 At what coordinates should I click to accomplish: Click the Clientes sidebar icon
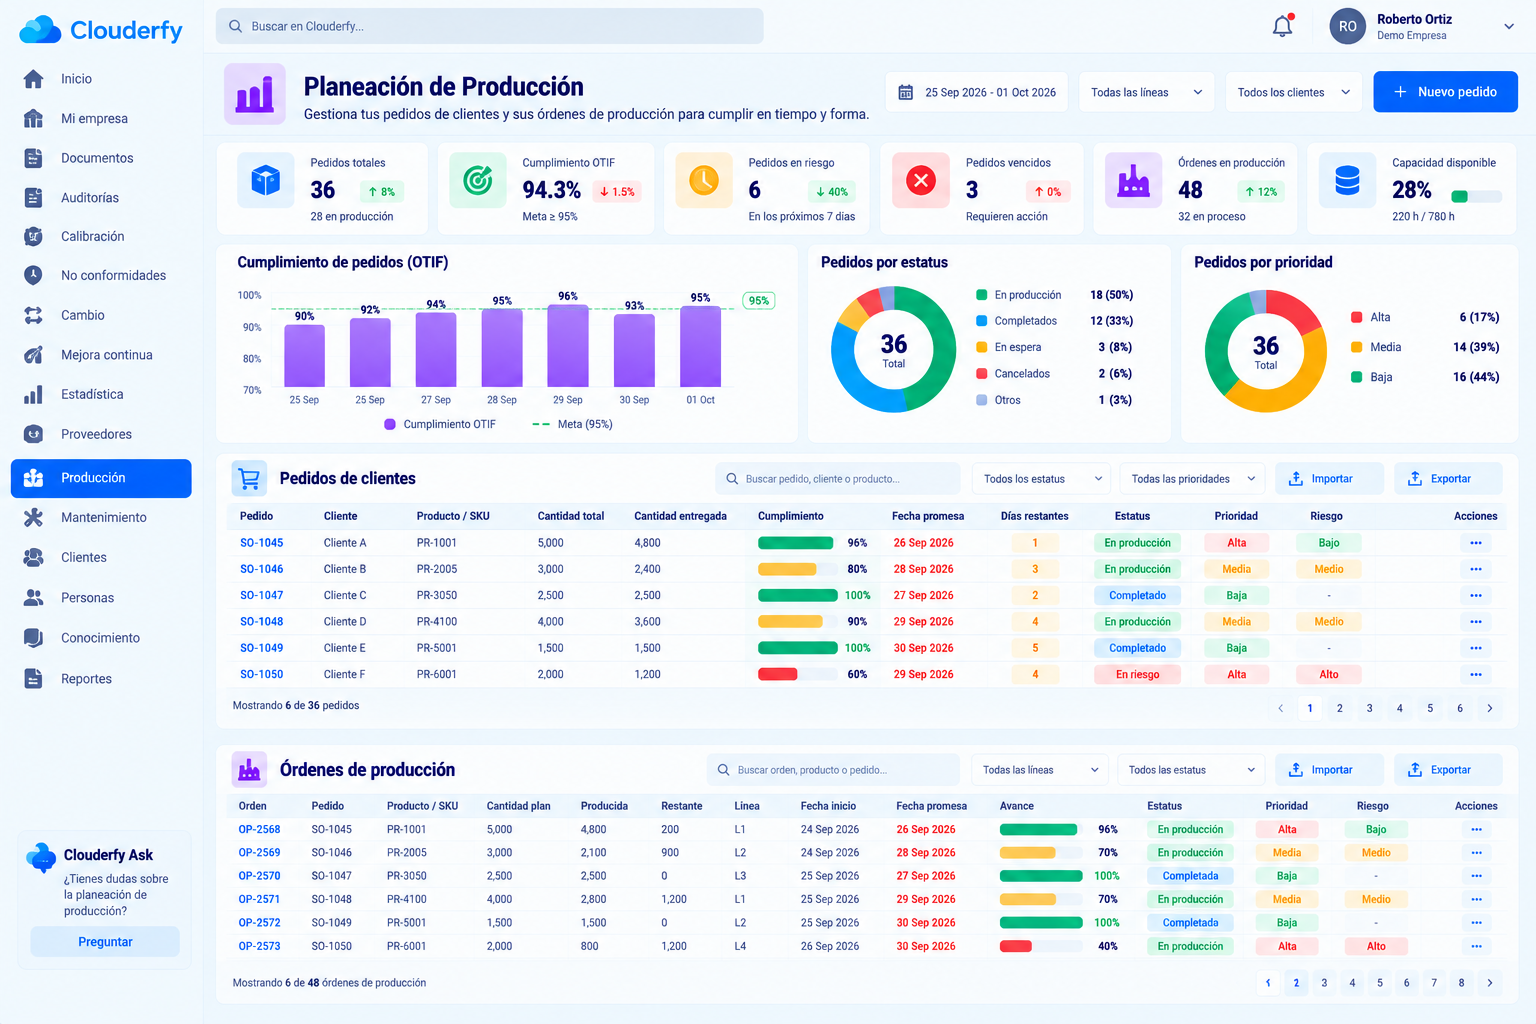33,557
